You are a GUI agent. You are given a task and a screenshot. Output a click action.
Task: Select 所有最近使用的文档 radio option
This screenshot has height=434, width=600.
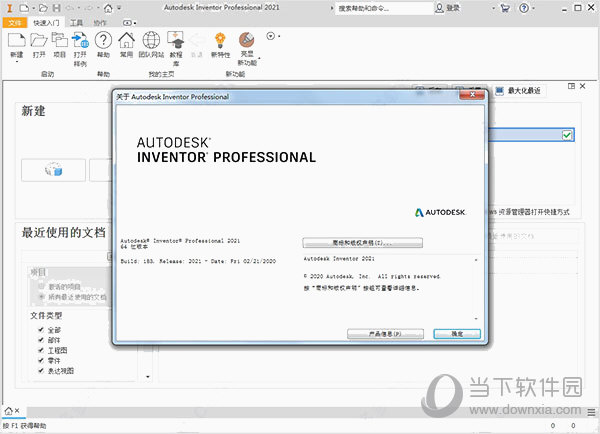41,297
